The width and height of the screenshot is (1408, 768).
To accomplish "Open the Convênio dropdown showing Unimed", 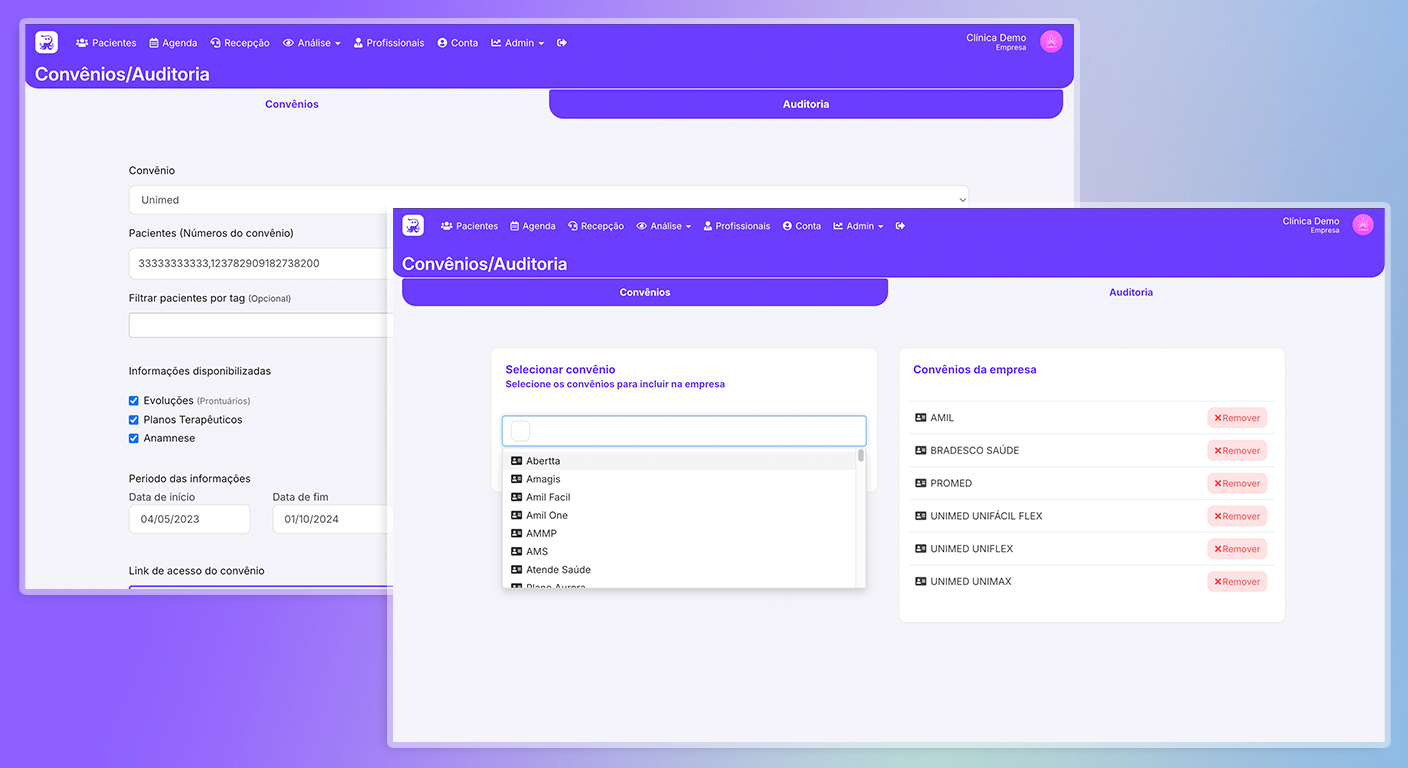I will [x=548, y=200].
